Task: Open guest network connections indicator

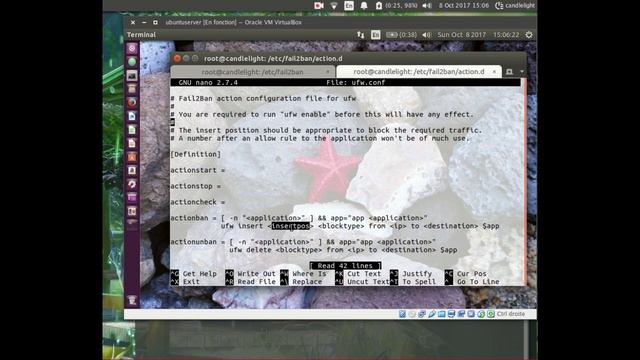Action: point(360,35)
